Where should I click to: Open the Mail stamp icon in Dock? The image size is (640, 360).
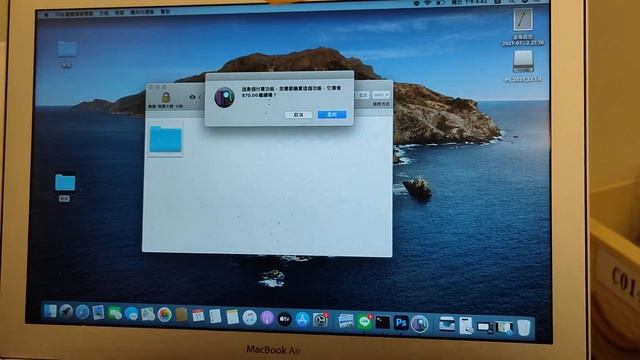pos(98,313)
